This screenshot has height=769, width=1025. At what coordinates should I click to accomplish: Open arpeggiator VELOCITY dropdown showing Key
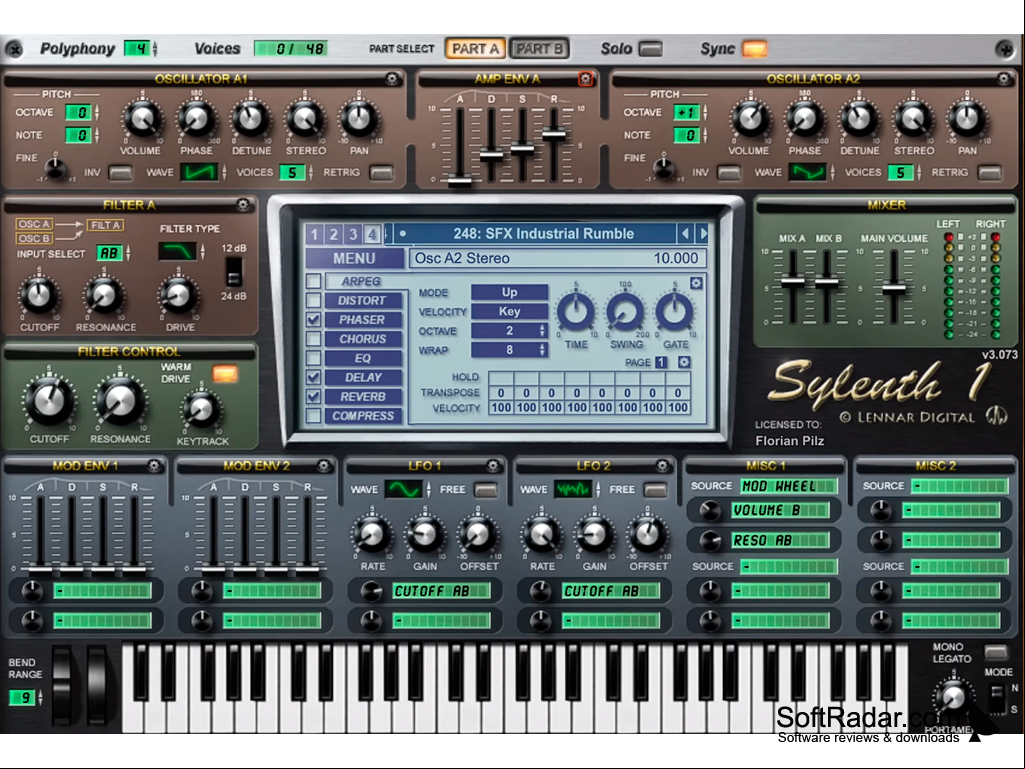pos(509,311)
